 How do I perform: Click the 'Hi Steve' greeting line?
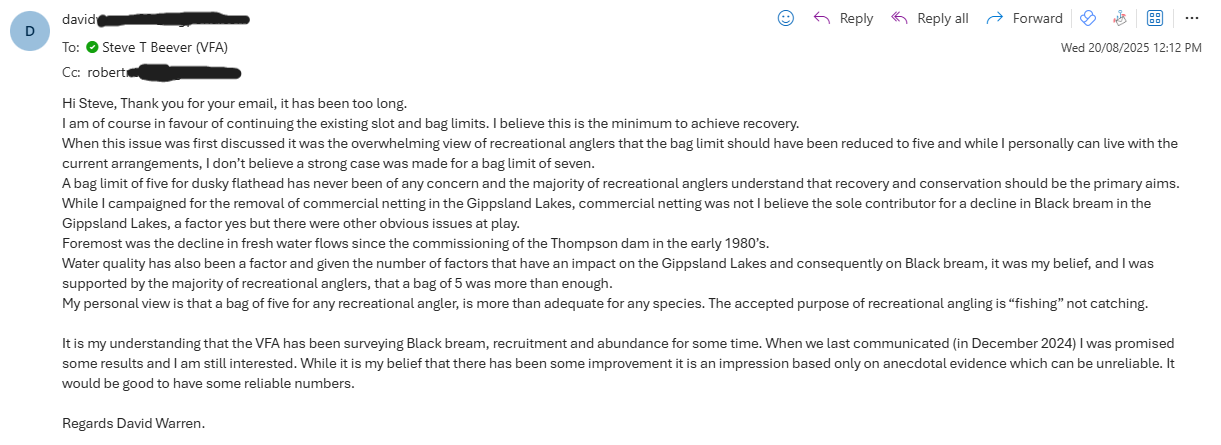pos(235,104)
